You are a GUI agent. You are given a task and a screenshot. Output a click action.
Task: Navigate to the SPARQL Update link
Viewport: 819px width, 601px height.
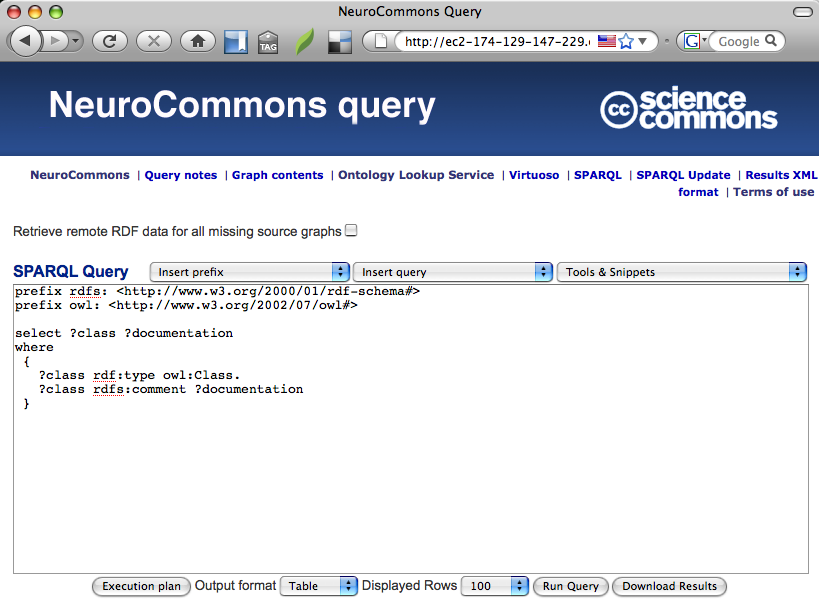(x=683, y=175)
